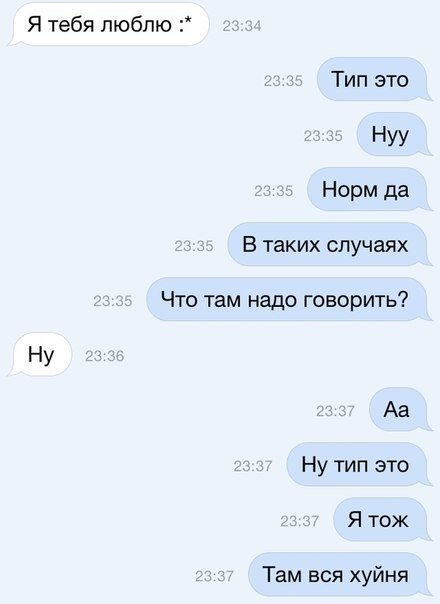Select the 'Тип это' message bubble
Screen dimensions: 440x604
click(374, 79)
